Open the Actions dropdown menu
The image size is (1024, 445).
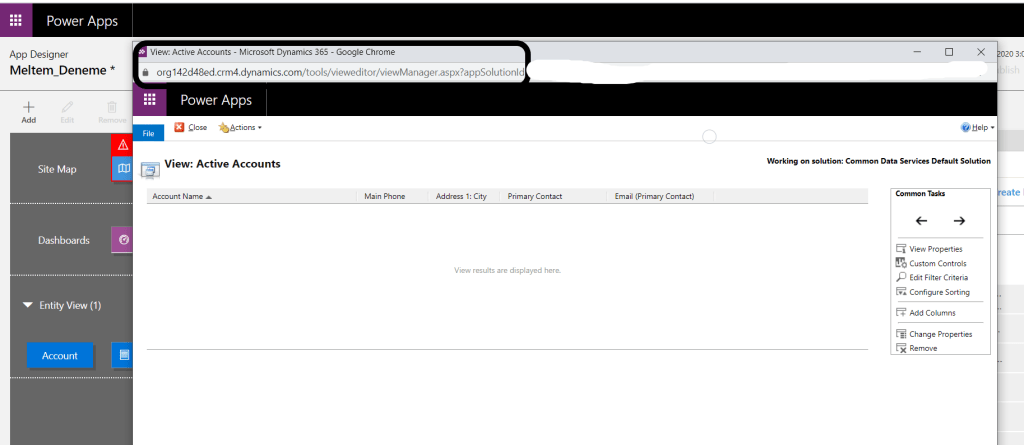(x=240, y=128)
